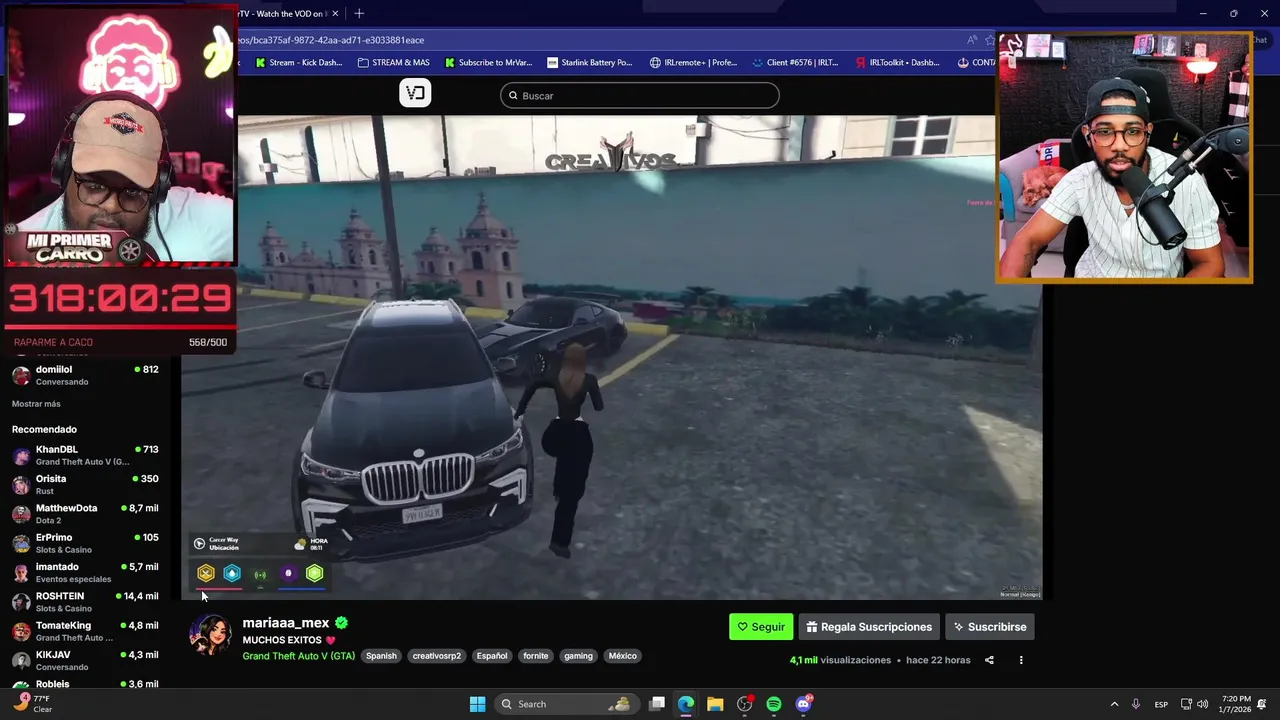Click Seguir to follow mariaaa_mex
Screen dimensions: 1280x720
tap(761, 627)
